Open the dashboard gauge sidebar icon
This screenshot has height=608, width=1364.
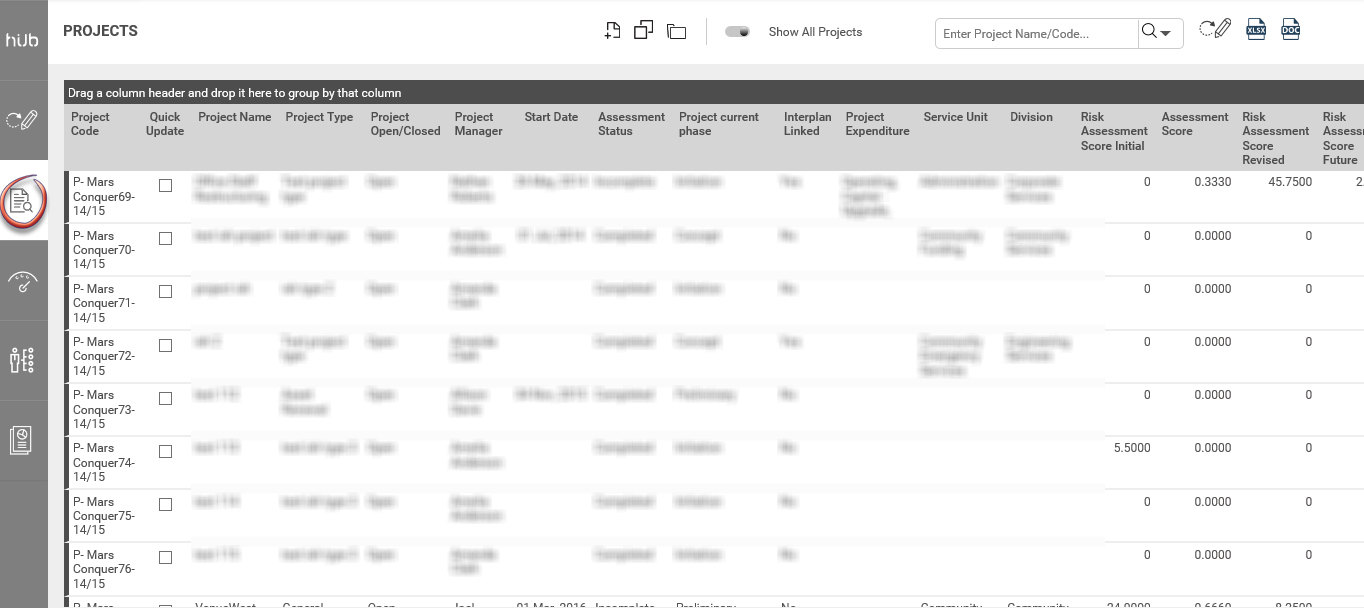pyautogui.click(x=22, y=281)
